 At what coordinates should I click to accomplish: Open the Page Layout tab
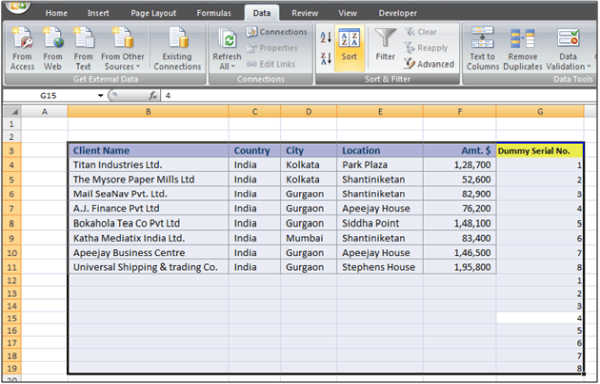[x=153, y=13]
